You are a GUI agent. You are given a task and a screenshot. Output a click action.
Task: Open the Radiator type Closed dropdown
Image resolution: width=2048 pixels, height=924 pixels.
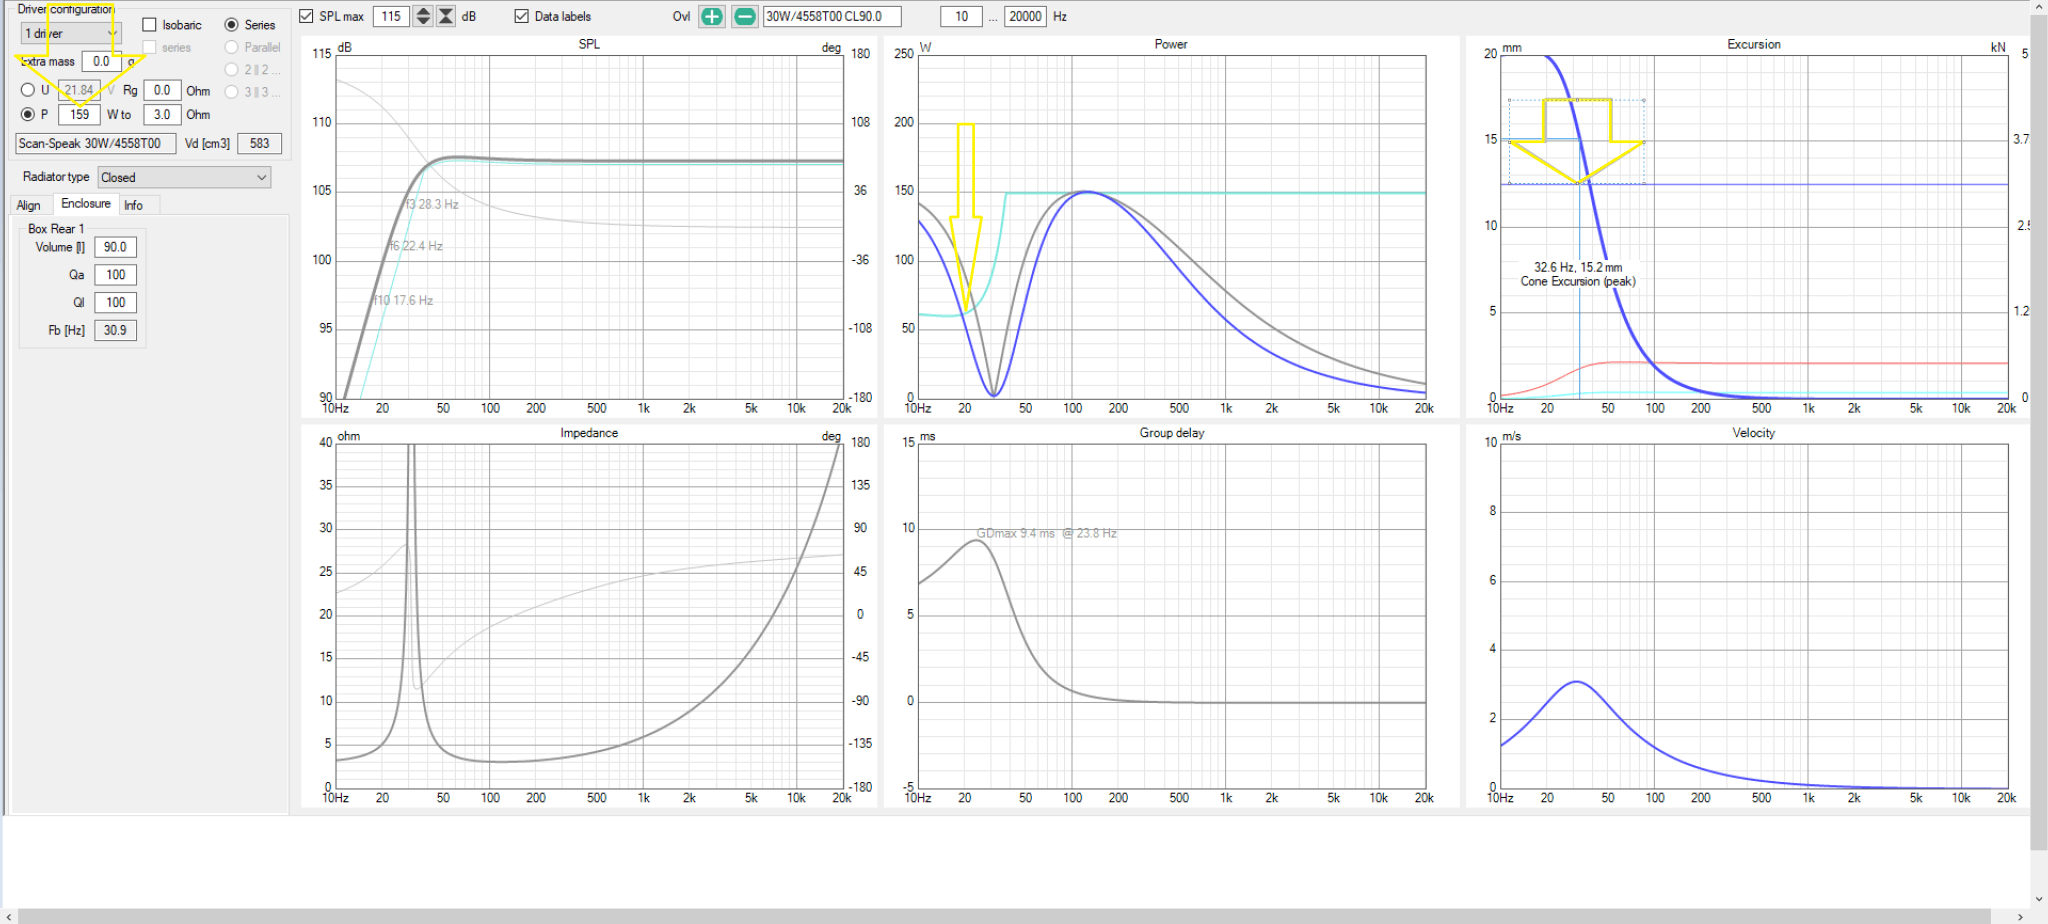click(184, 177)
